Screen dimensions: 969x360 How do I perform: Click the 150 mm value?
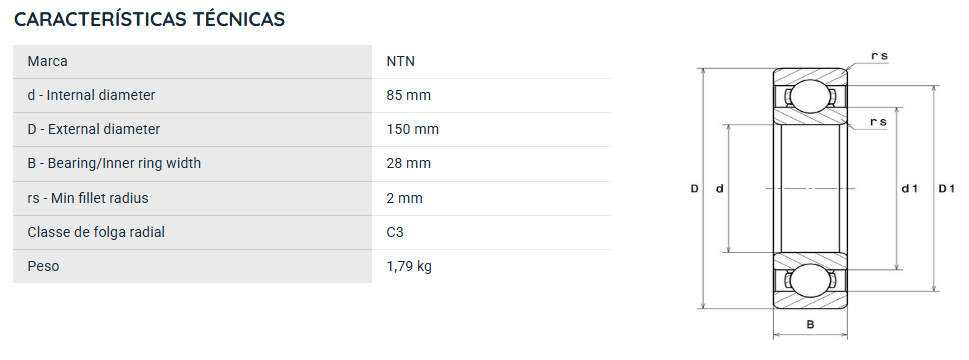point(413,129)
